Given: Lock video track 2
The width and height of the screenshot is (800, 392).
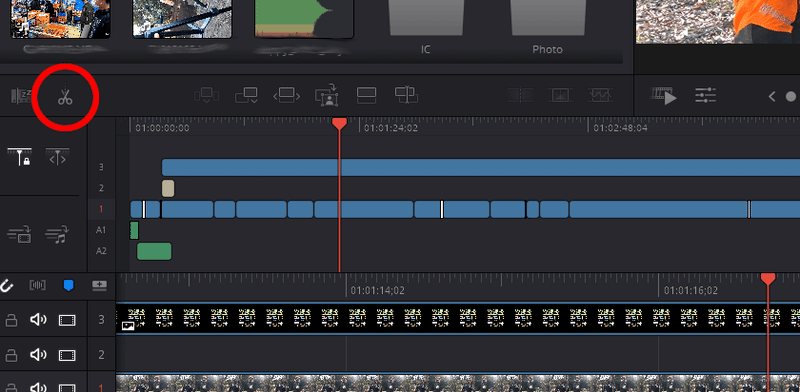Looking at the screenshot, I should [11, 355].
